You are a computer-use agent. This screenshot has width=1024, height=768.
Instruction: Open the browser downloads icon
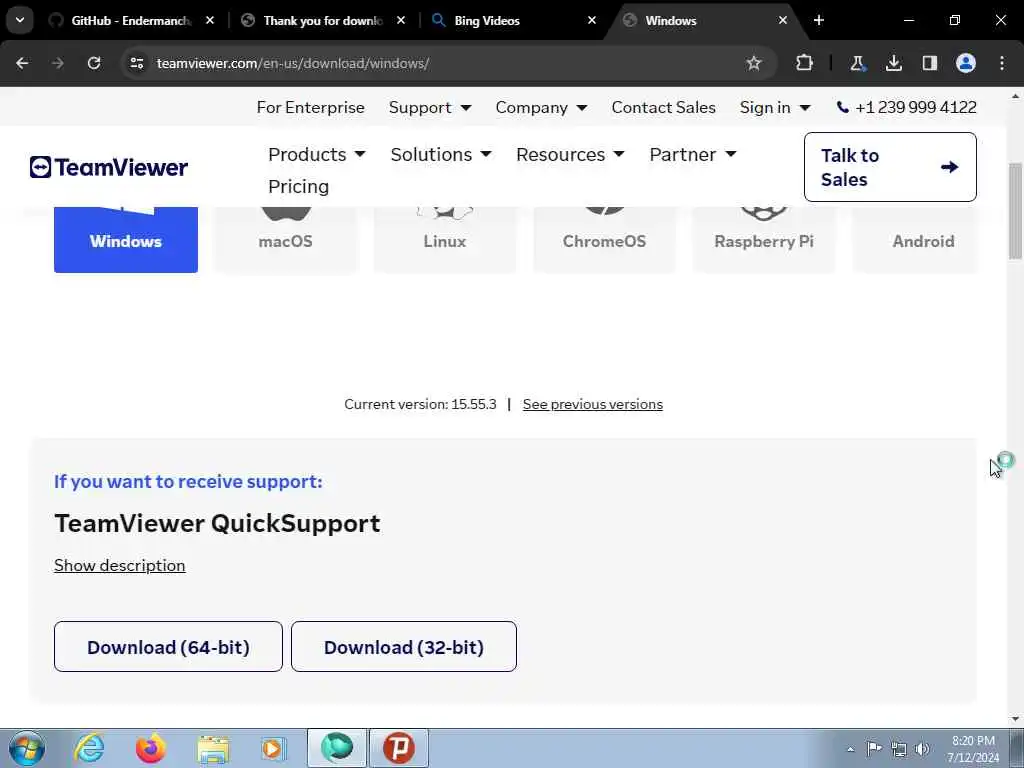893,63
